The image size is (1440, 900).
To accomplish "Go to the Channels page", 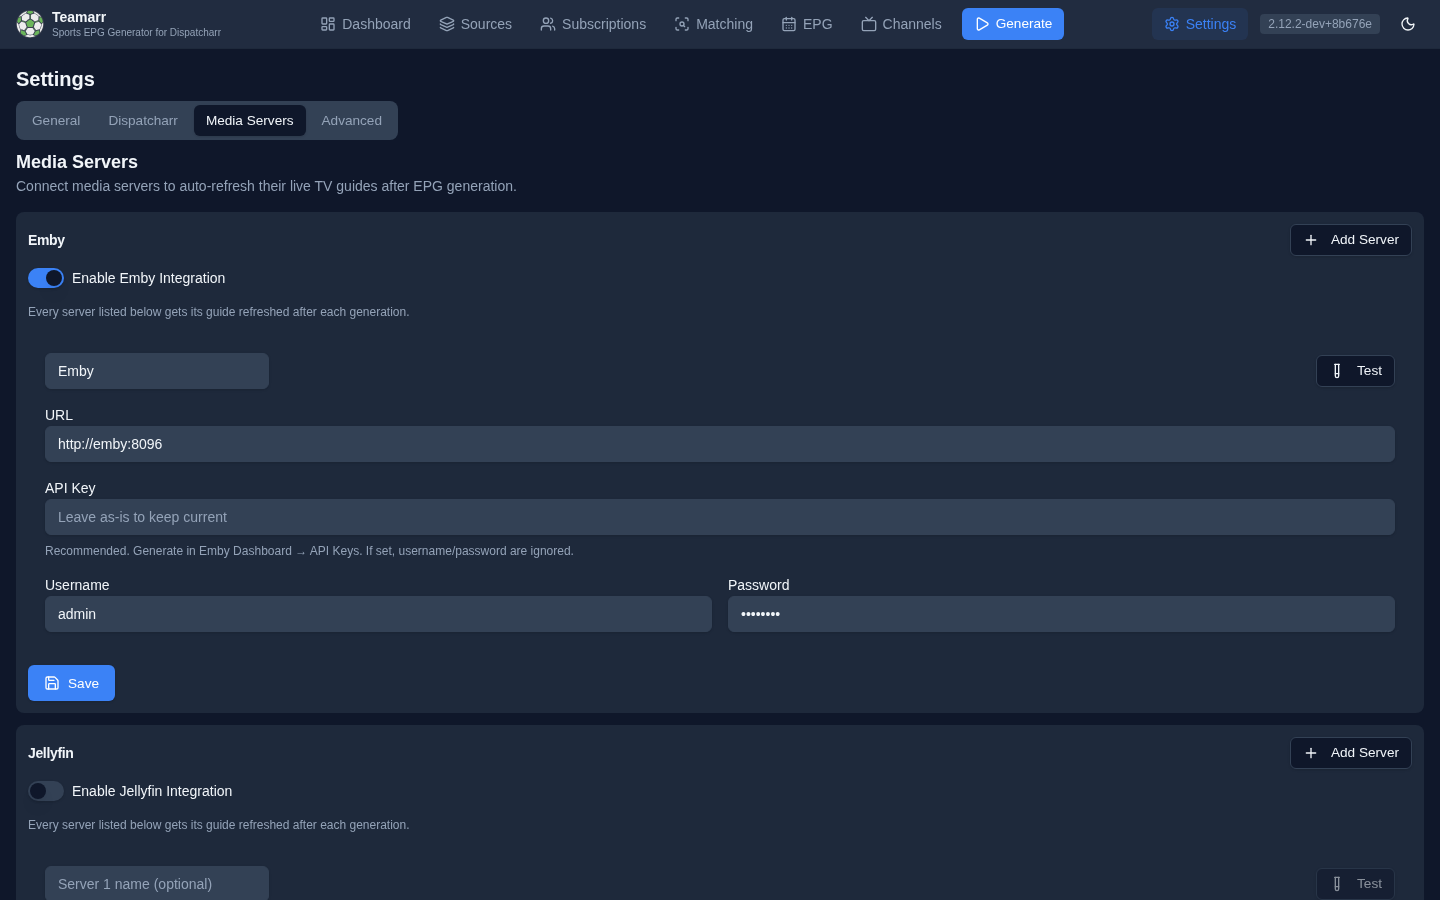I will click(x=901, y=24).
